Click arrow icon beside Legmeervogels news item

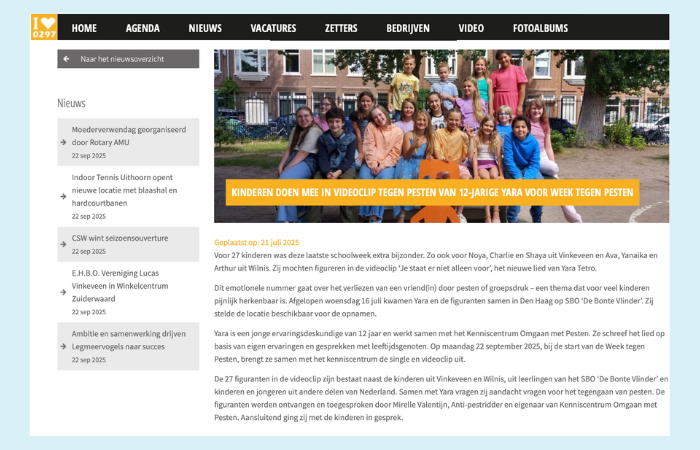click(63, 346)
